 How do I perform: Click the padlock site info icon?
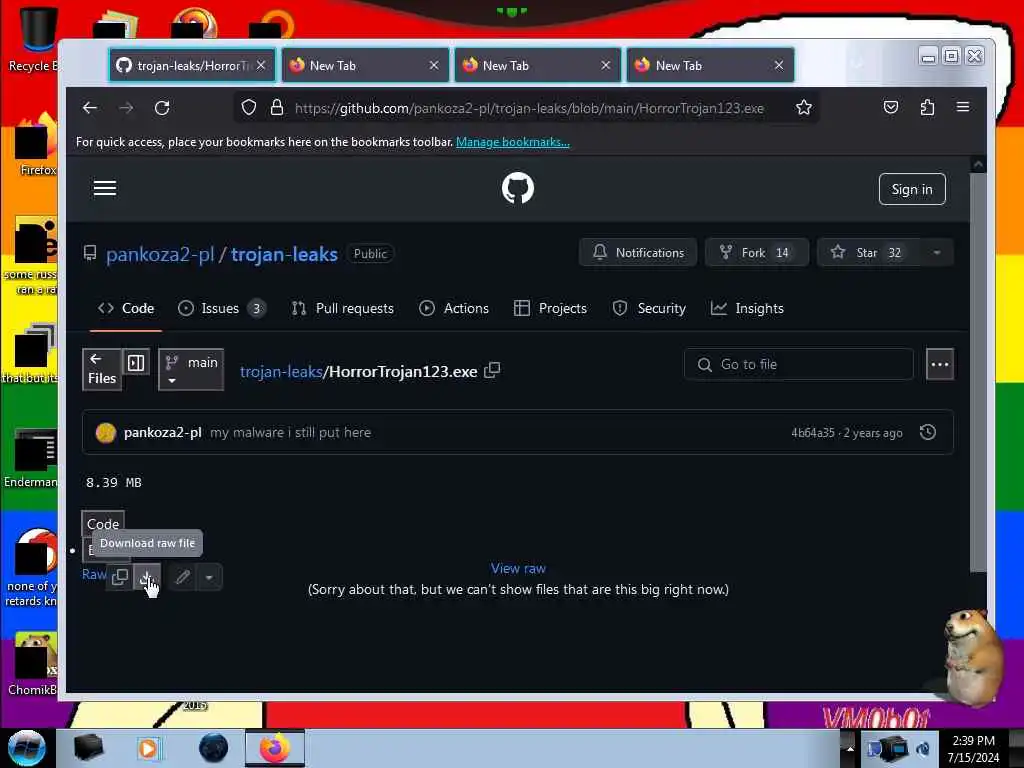(277, 108)
